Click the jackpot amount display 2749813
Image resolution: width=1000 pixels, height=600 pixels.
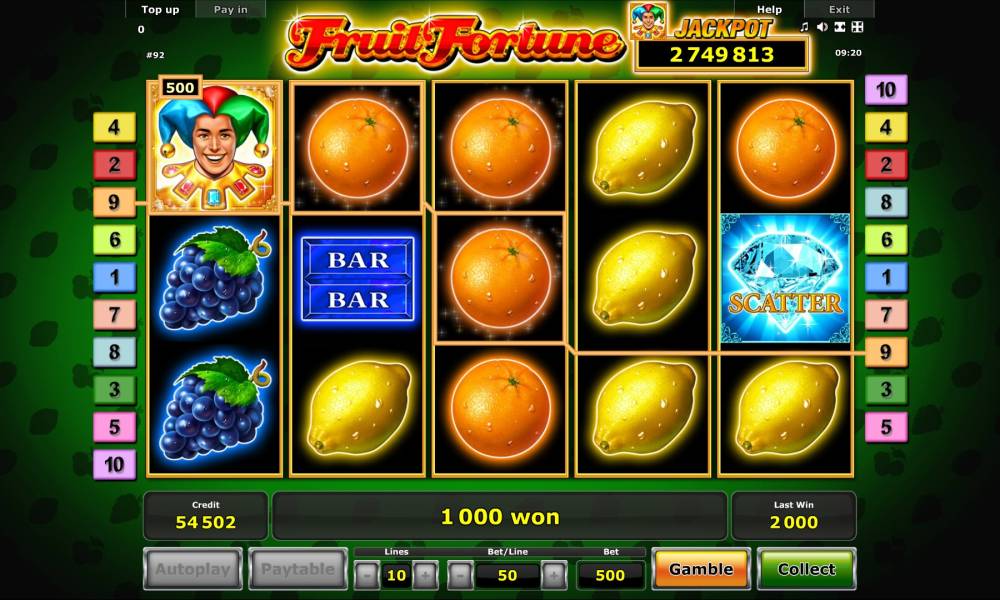[x=722, y=55]
